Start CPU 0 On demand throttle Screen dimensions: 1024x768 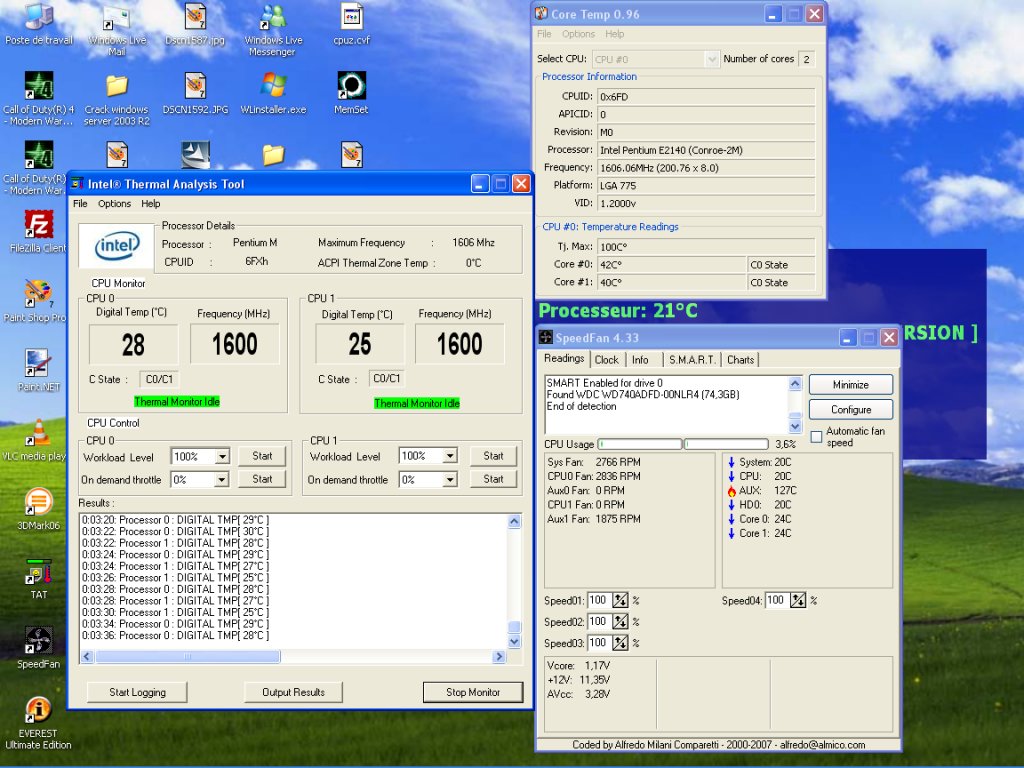point(262,479)
